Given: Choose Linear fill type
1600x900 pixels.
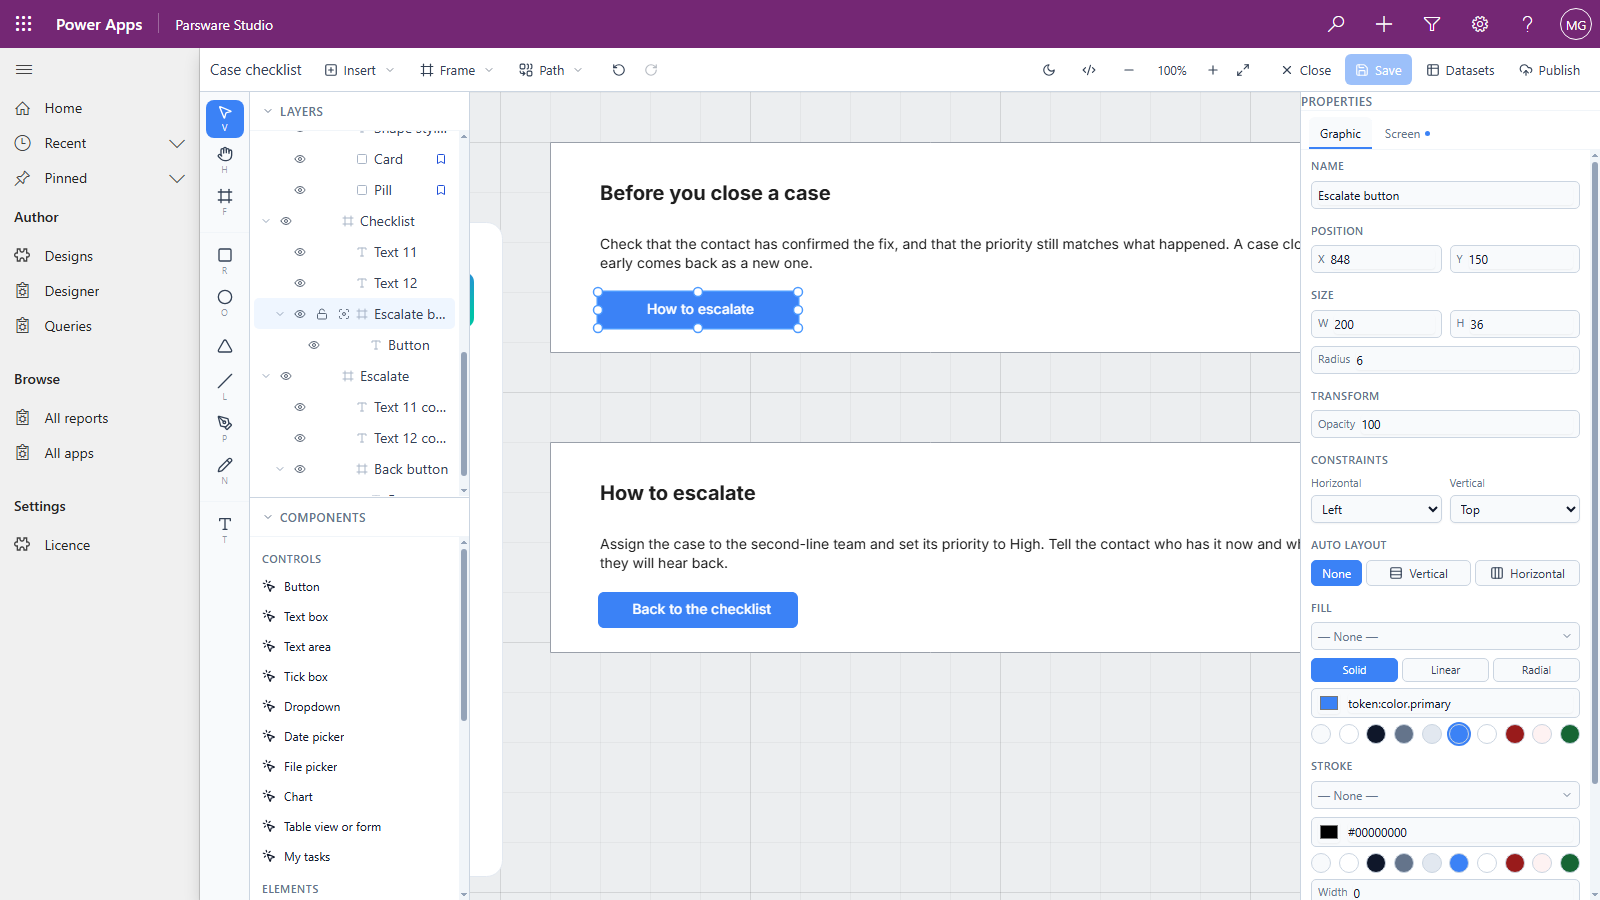Looking at the screenshot, I should [x=1445, y=670].
